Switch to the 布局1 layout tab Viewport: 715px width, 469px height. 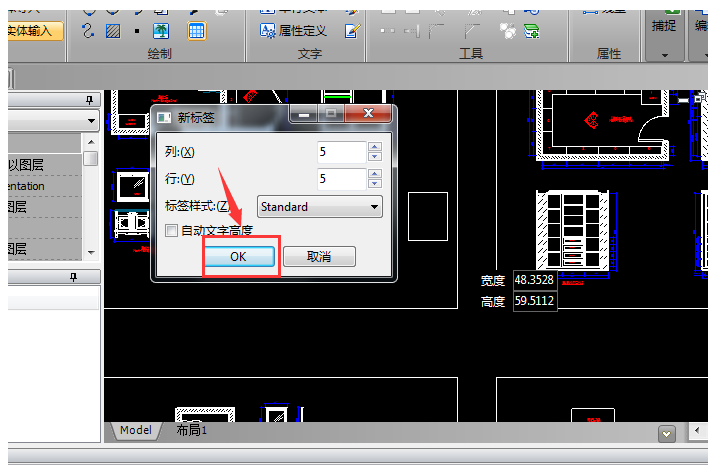(191, 430)
